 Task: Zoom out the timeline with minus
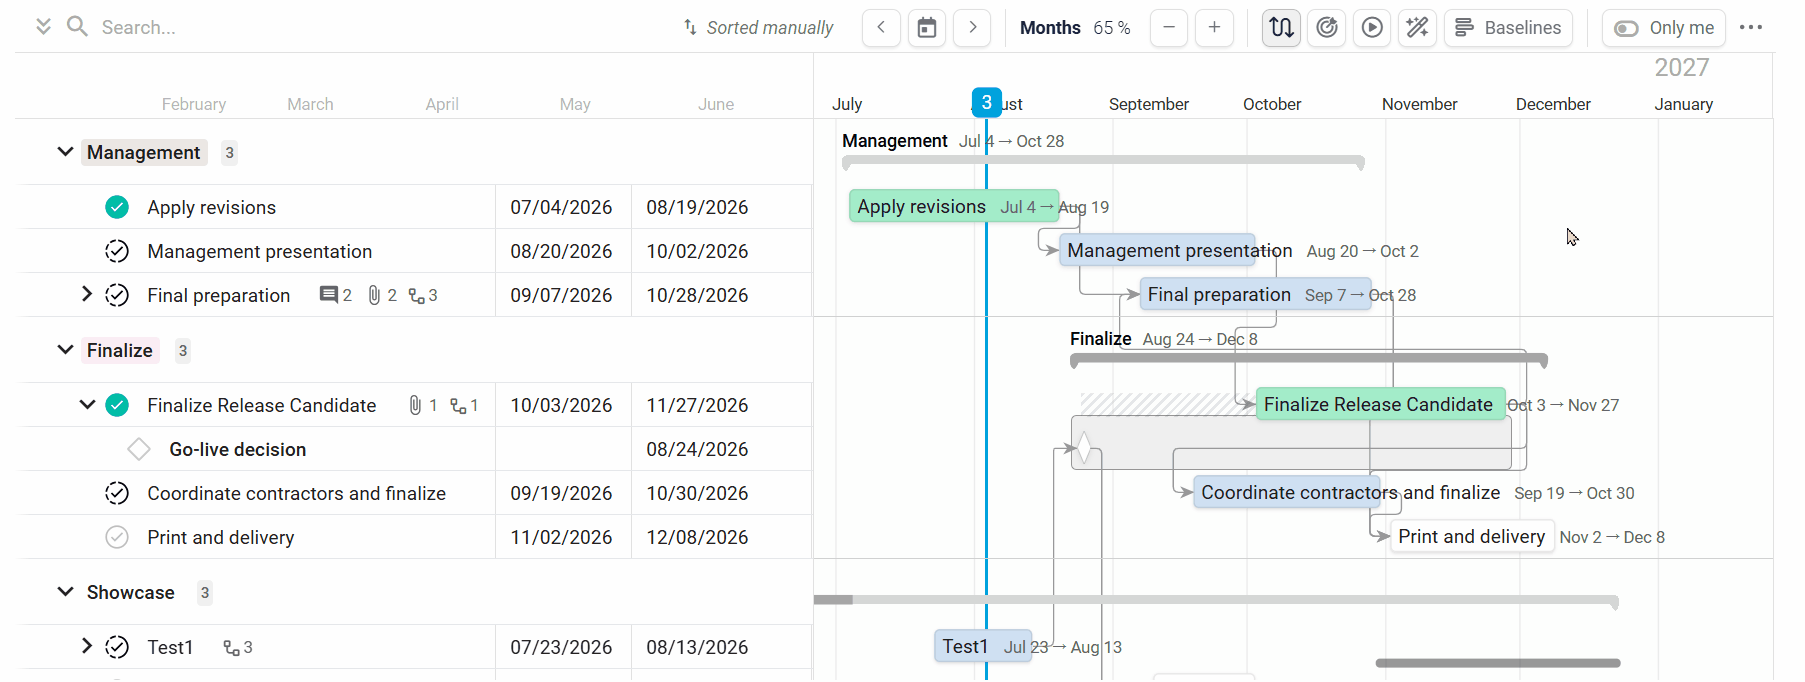1169,28
